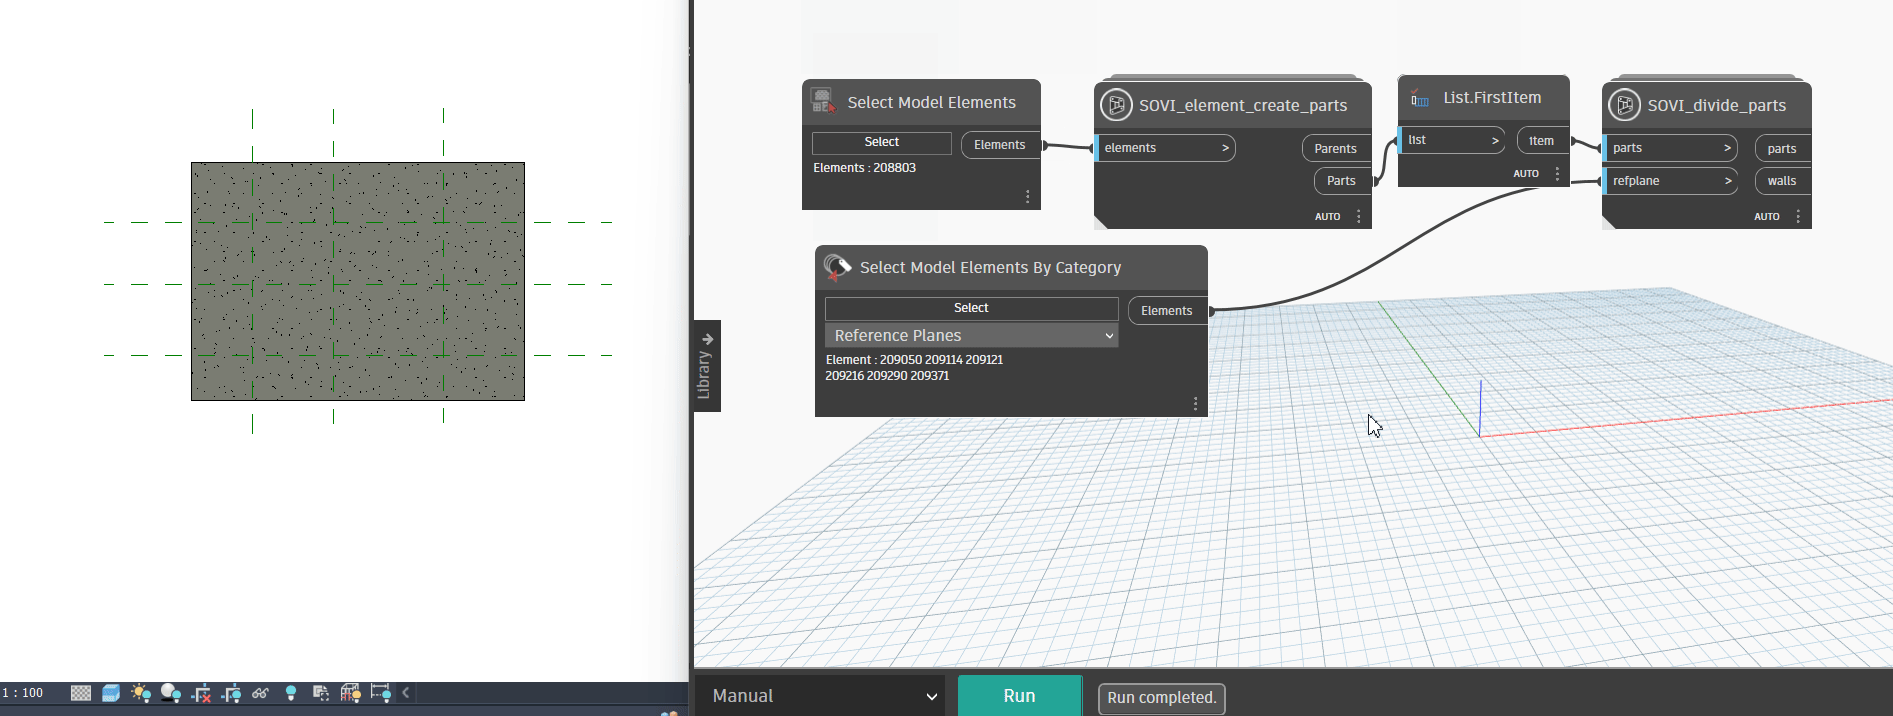This screenshot has width=1893, height=716.
Task: Click the SOVI_element_create_parts node icon
Action: coord(1116,104)
